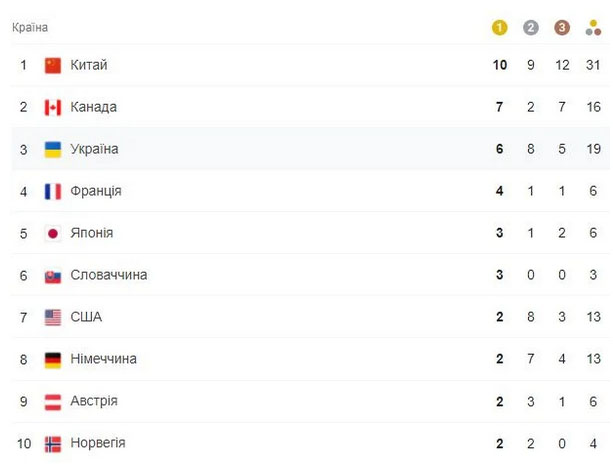The height and width of the screenshot is (468, 613).
Task: Click the USA flag icon
Action: [53, 317]
